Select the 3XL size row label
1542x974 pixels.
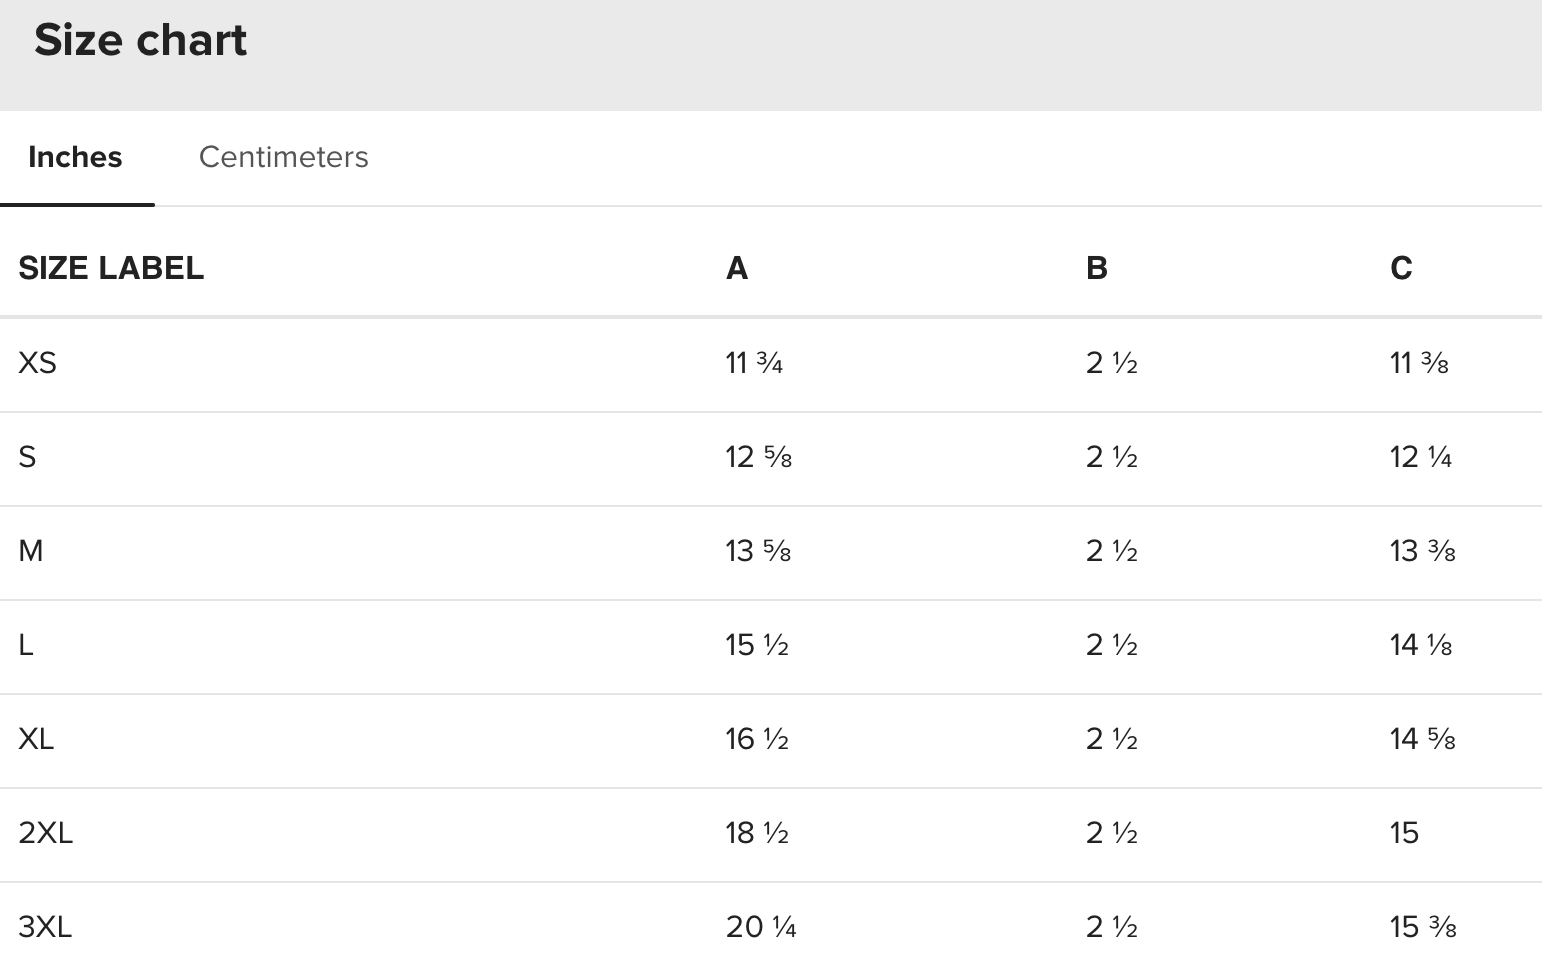point(46,927)
